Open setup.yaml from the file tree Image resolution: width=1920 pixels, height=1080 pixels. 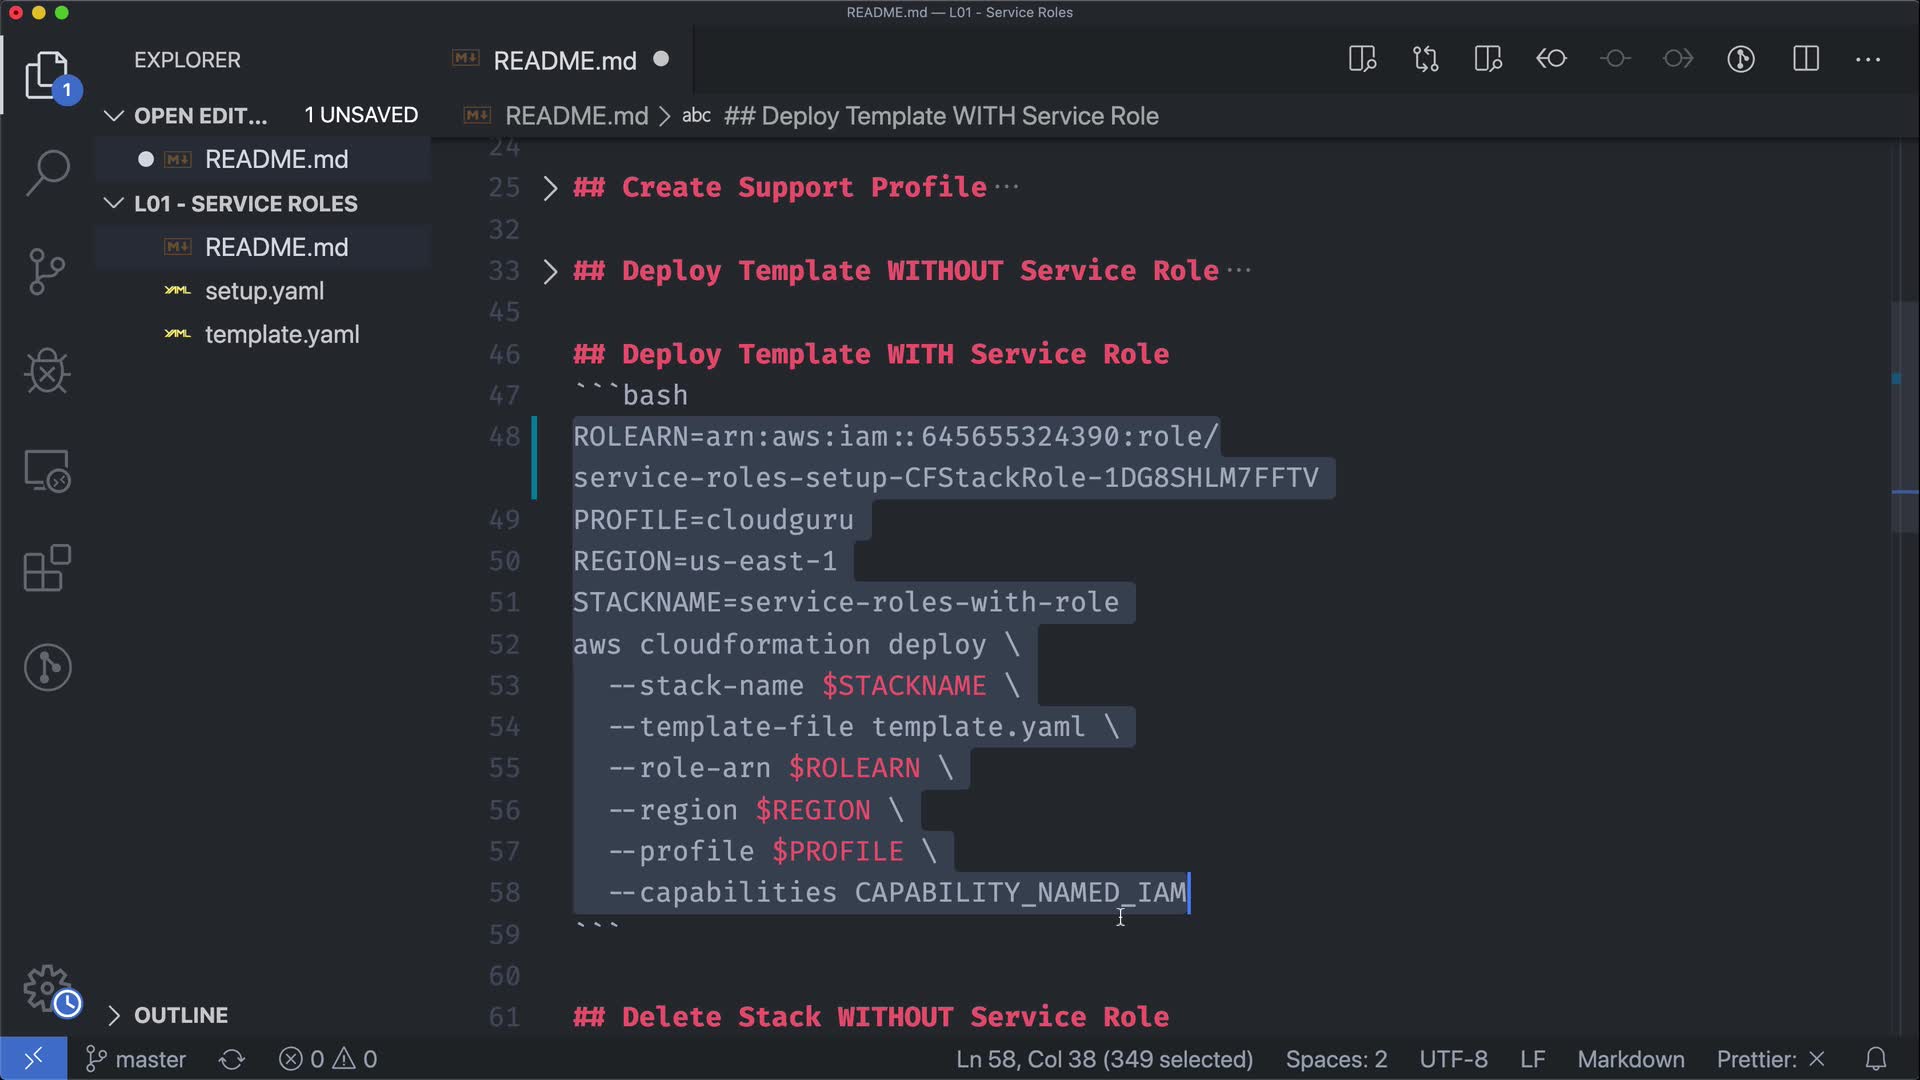point(264,291)
